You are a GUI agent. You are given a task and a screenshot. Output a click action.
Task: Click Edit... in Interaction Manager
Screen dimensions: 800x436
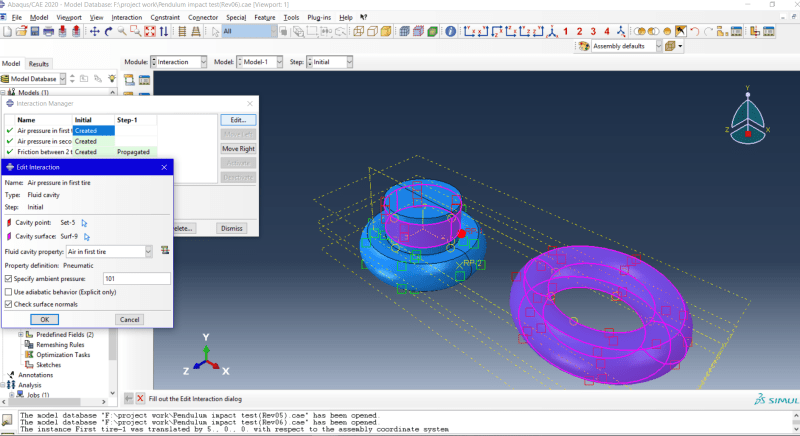(x=238, y=120)
